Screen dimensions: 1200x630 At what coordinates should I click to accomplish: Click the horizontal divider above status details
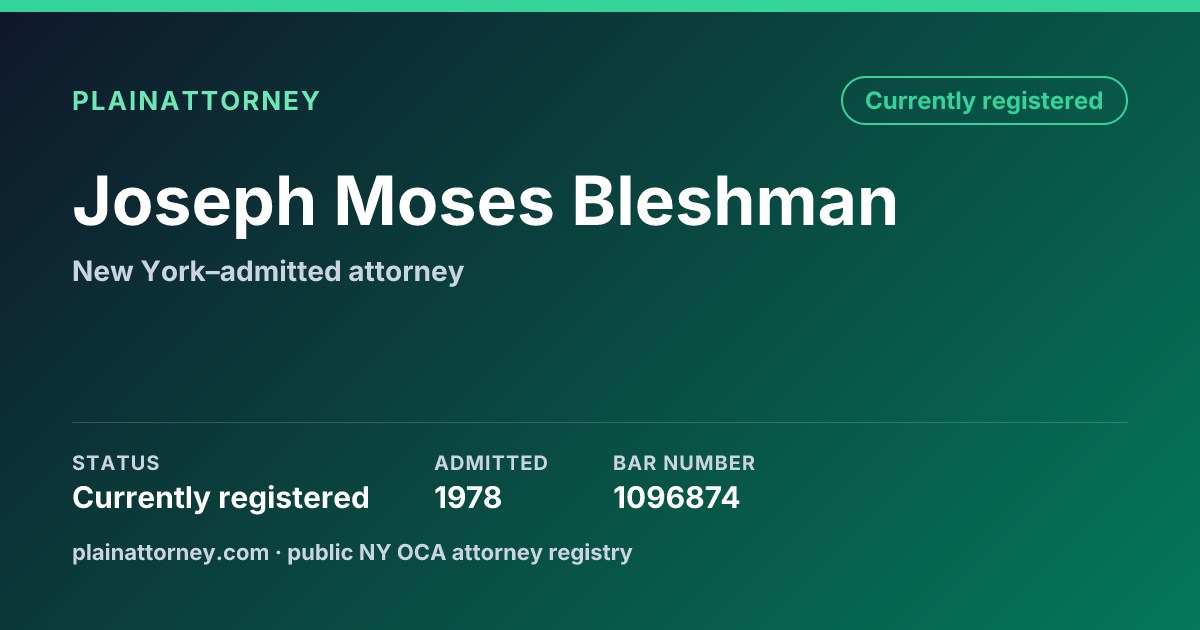click(600, 422)
